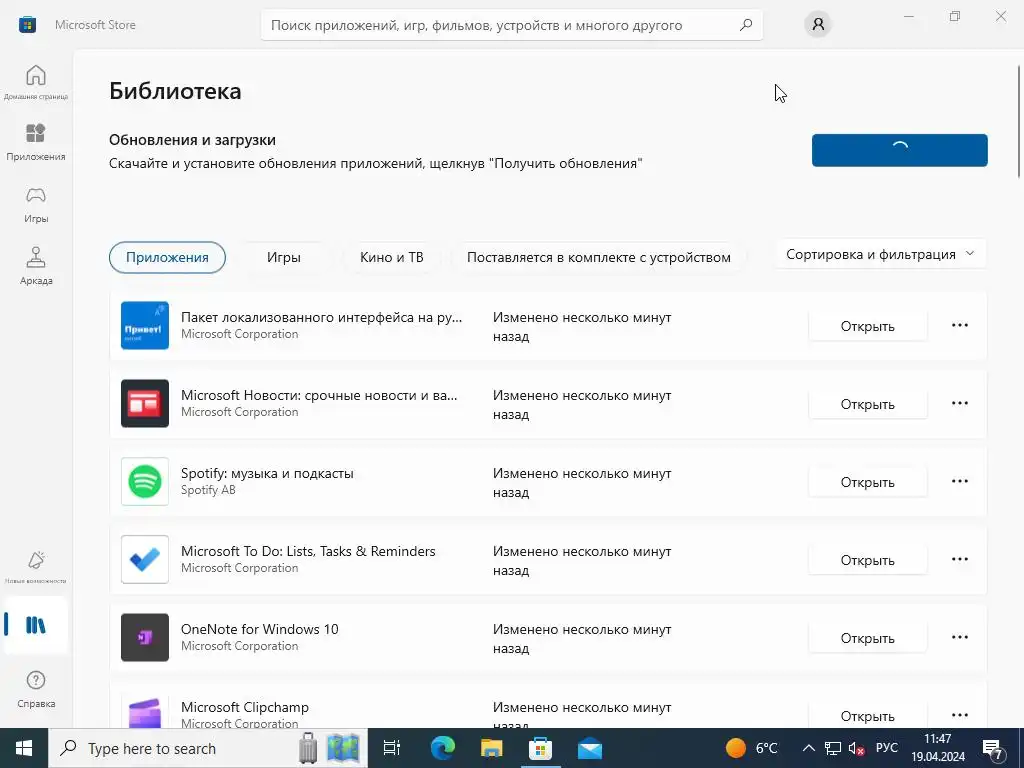
Task: Select the Приложения filter tab
Action: coord(167,257)
